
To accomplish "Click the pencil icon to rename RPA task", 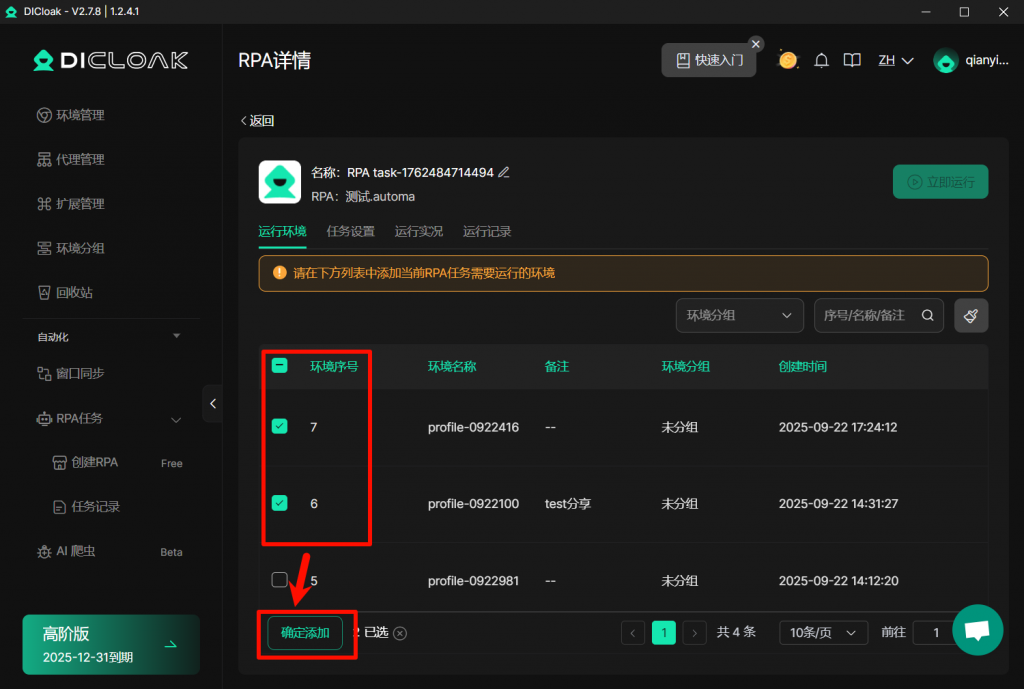I will click(504, 172).
